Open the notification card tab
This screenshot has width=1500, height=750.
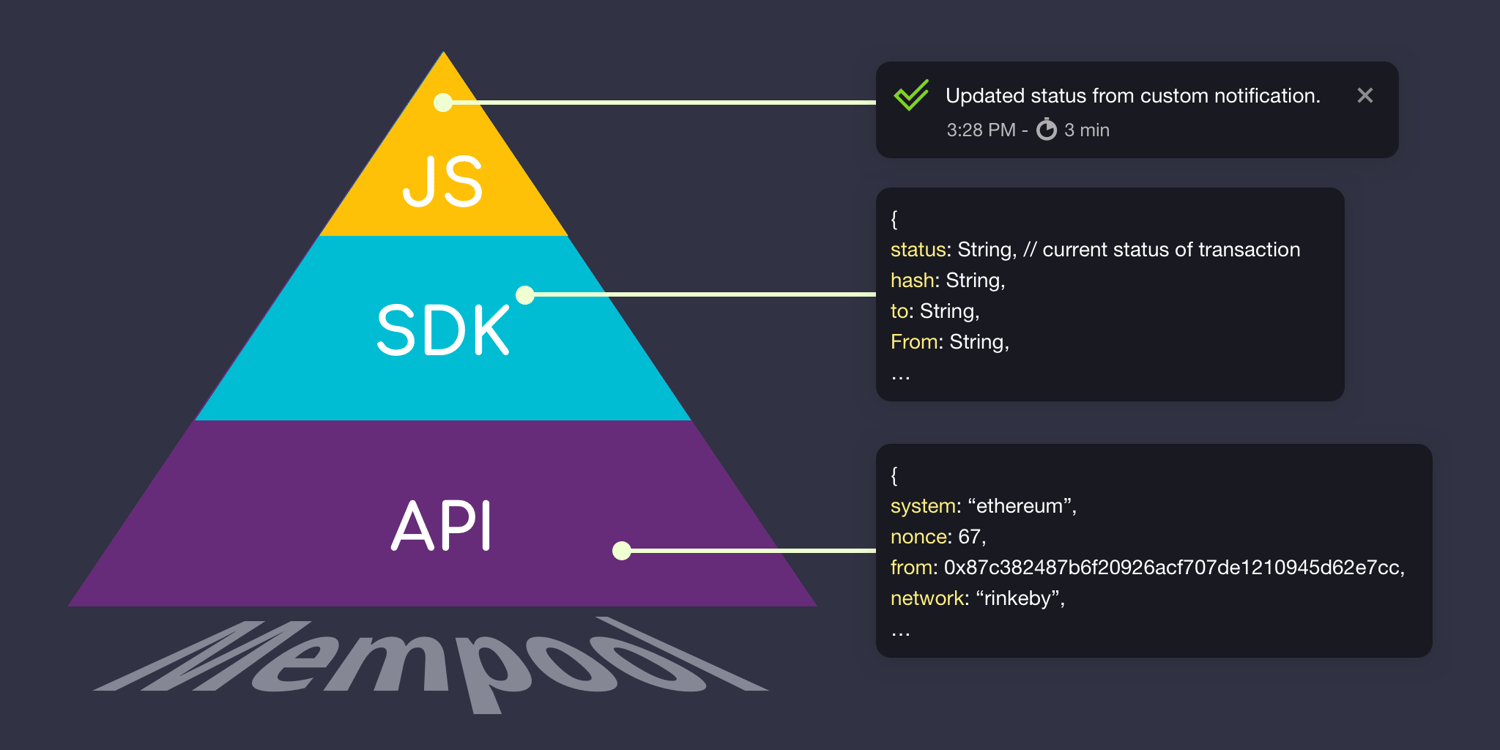tap(1137, 110)
